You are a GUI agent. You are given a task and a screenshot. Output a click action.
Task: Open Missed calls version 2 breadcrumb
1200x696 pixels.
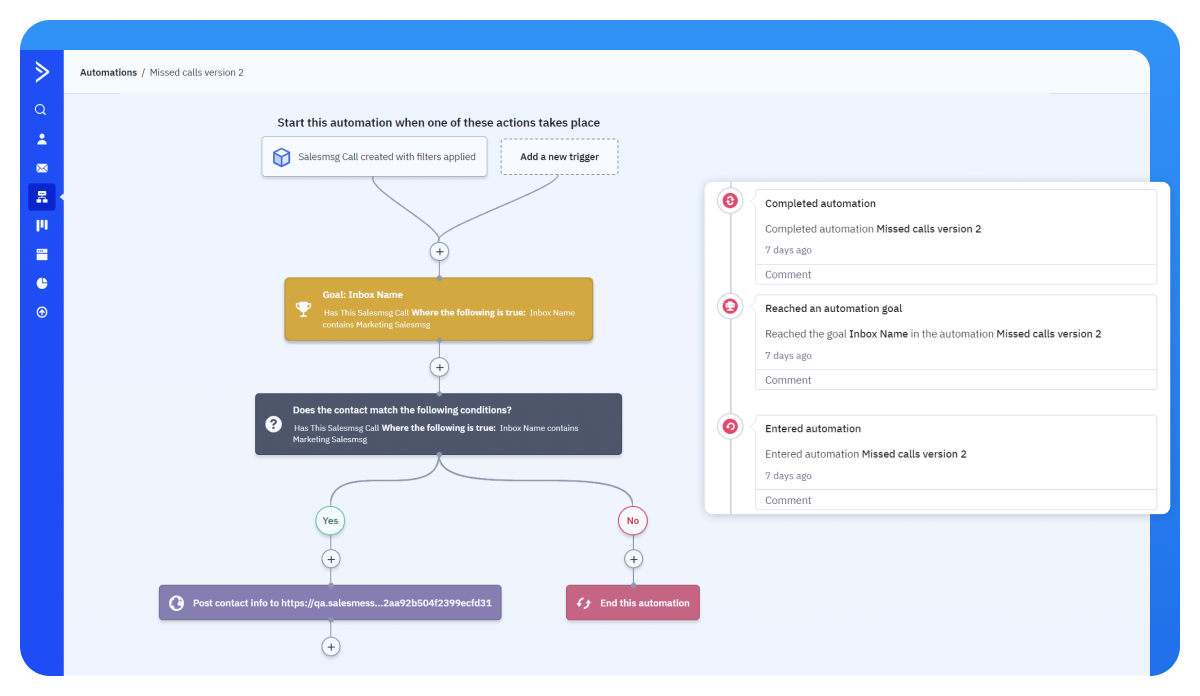(x=196, y=72)
